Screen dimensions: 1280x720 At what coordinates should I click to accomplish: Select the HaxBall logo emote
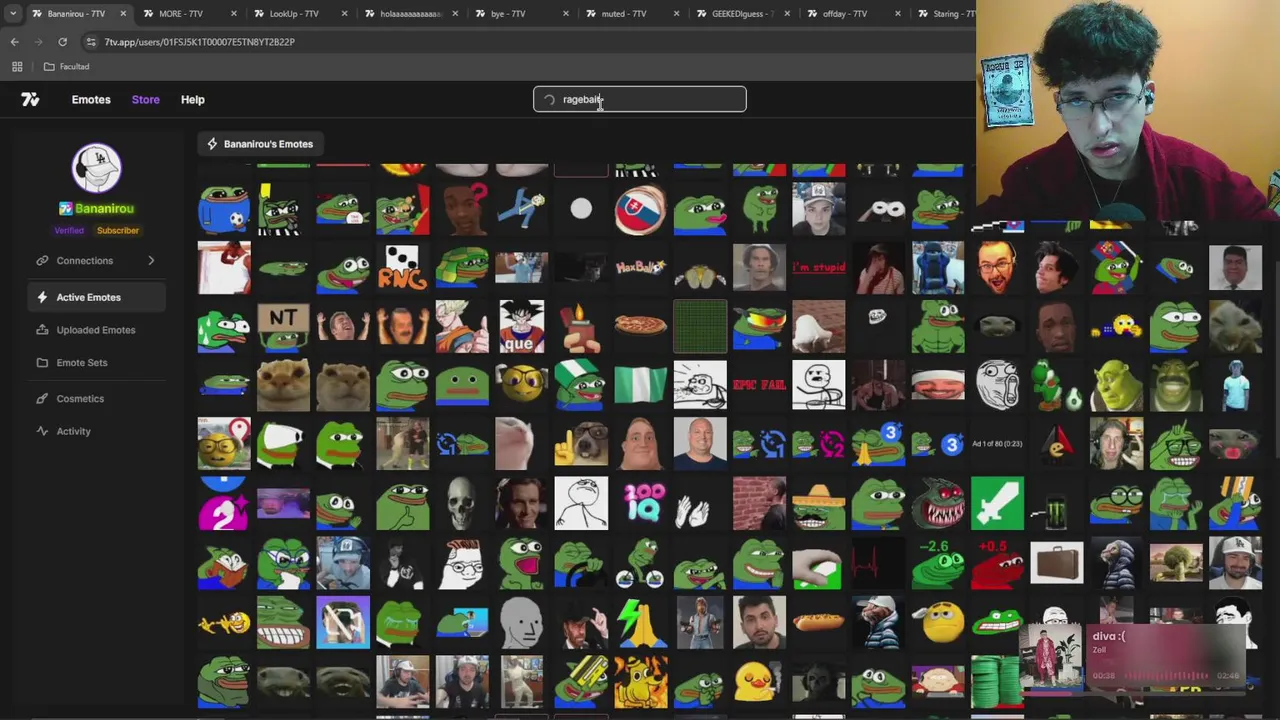(x=640, y=268)
